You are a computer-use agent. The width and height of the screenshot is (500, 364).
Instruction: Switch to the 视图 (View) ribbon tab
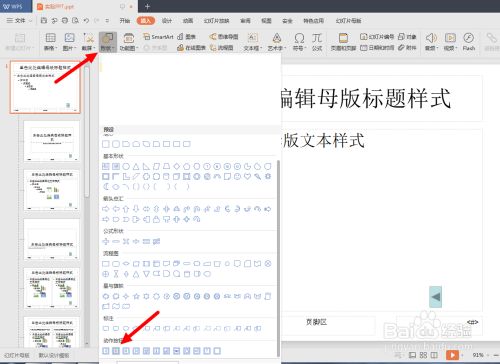click(266, 21)
